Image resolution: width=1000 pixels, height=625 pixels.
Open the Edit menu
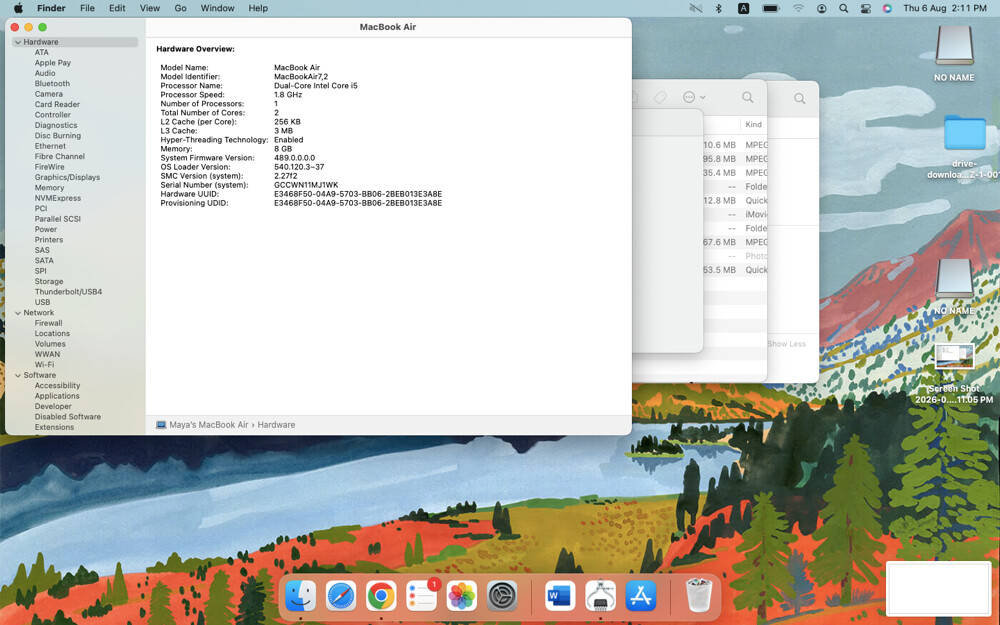pos(117,8)
